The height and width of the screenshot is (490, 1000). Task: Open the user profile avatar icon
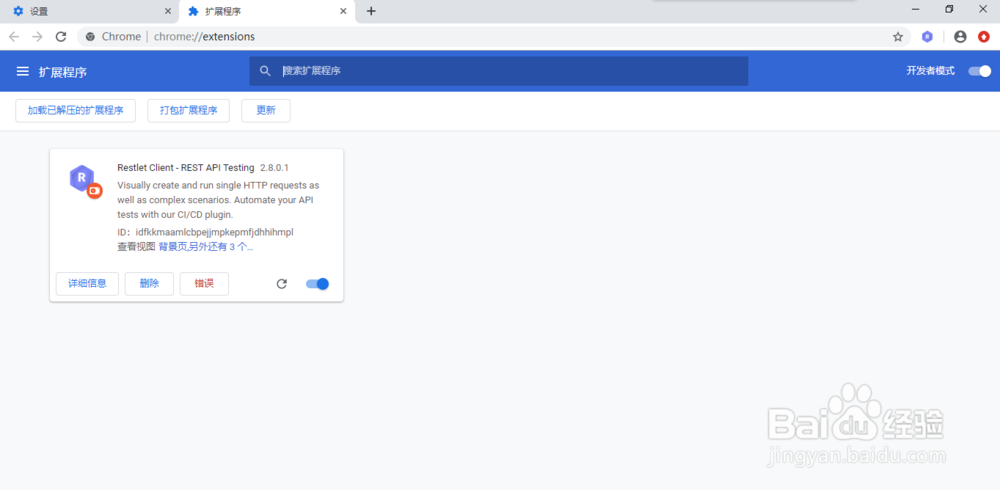coord(960,37)
